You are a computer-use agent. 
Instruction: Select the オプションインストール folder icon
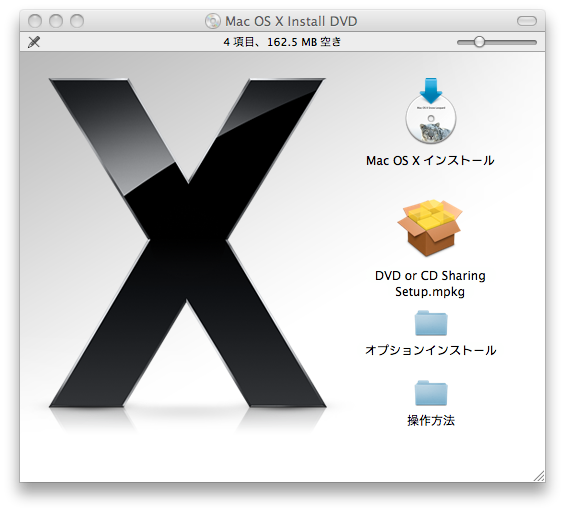pyautogui.click(x=431, y=323)
